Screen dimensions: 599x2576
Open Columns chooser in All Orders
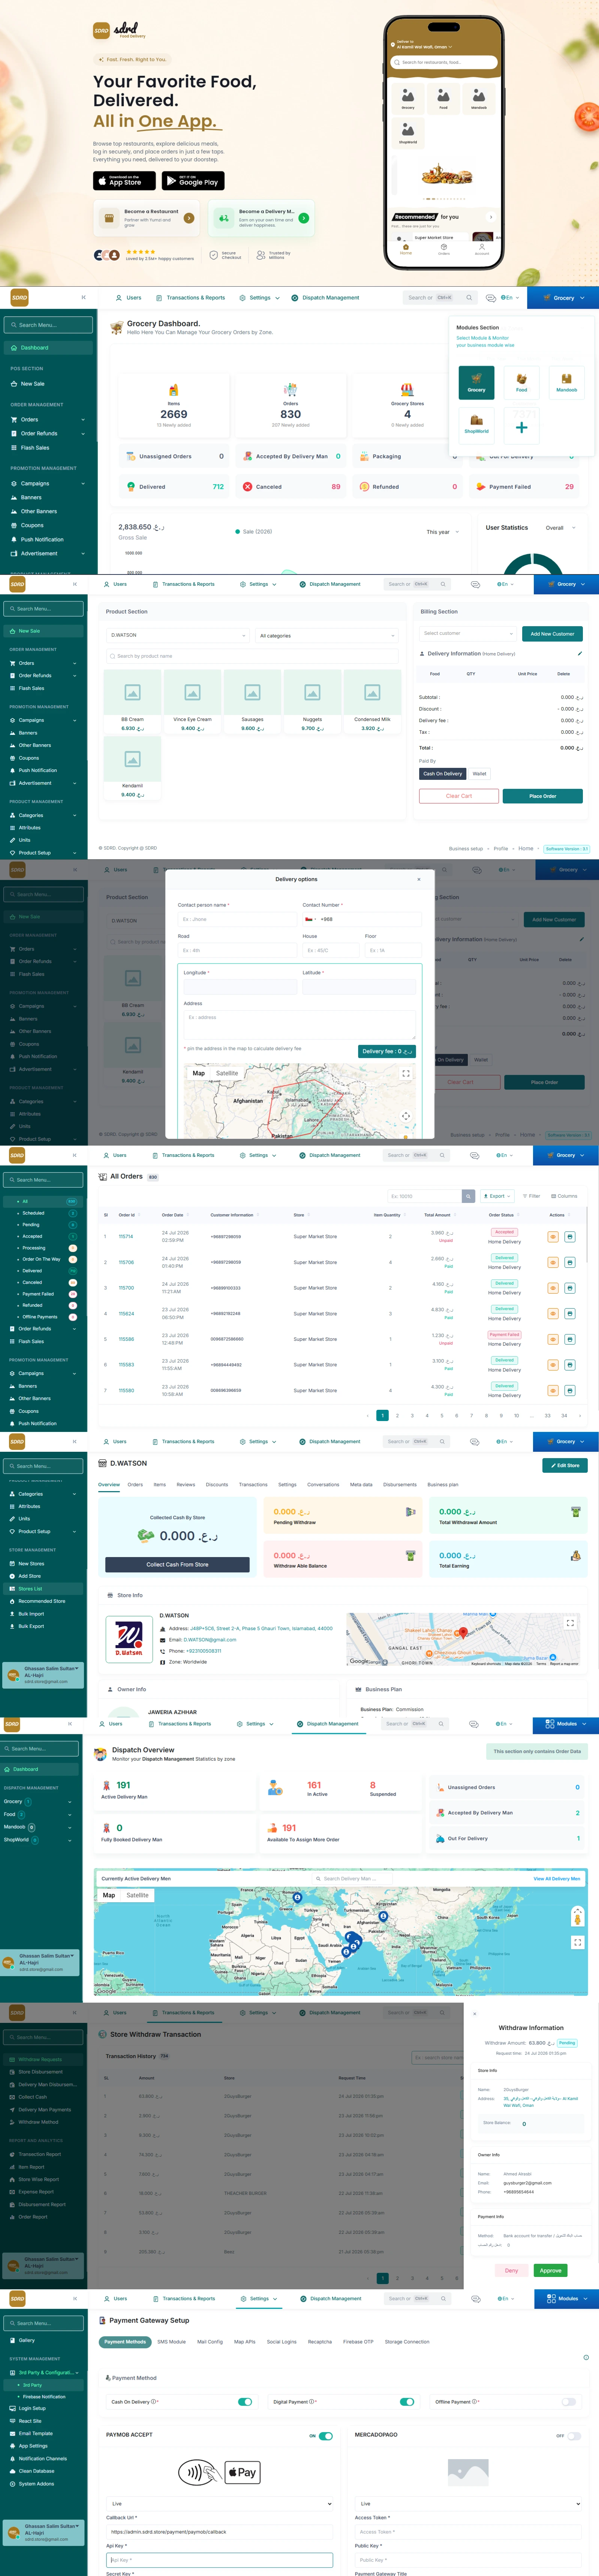click(564, 1196)
